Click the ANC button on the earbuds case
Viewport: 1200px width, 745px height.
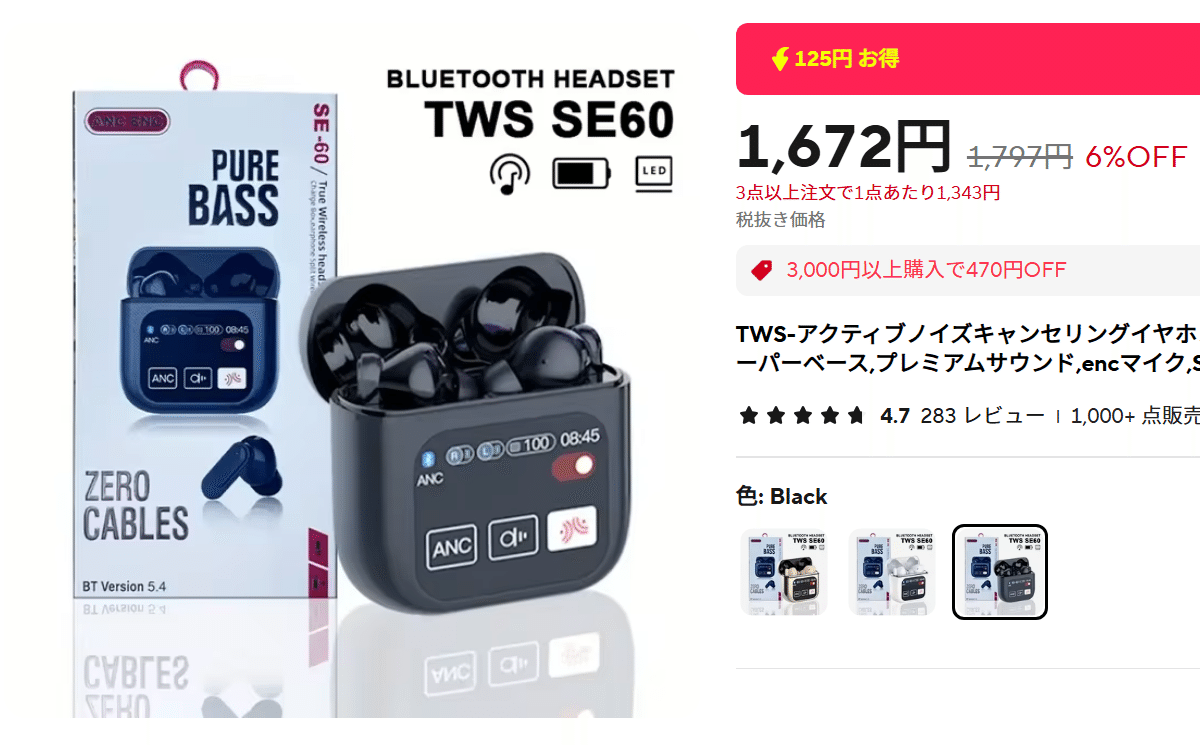[x=452, y=549]
